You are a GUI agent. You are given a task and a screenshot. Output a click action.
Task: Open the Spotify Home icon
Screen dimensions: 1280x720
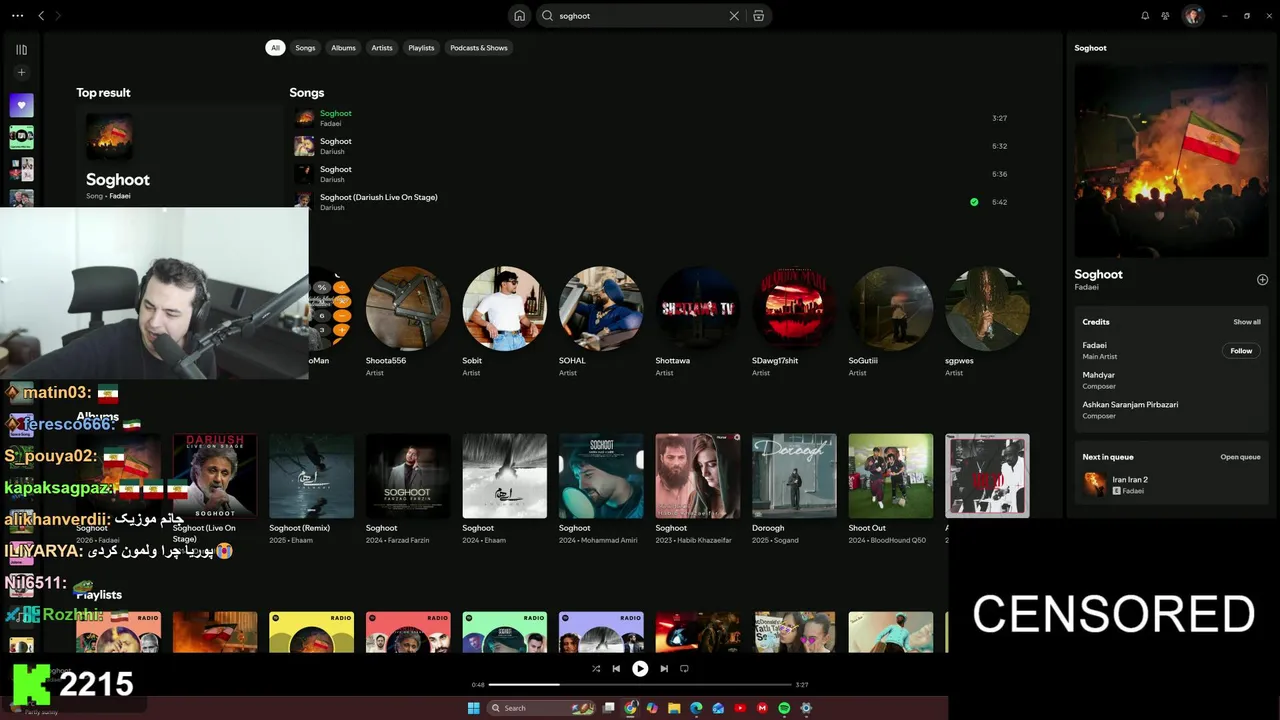519,16
